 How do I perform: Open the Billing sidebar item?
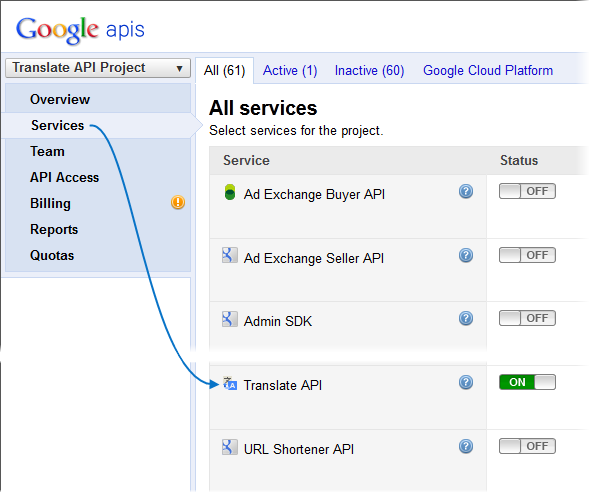(x=50, y=203)
